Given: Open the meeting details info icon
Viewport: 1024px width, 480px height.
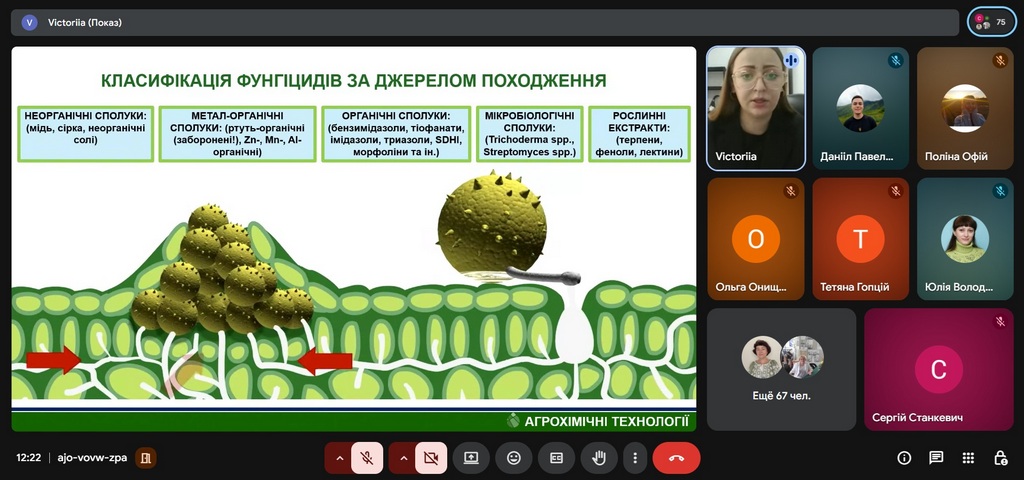Looking at the screenshot, I should click(904, 458).
